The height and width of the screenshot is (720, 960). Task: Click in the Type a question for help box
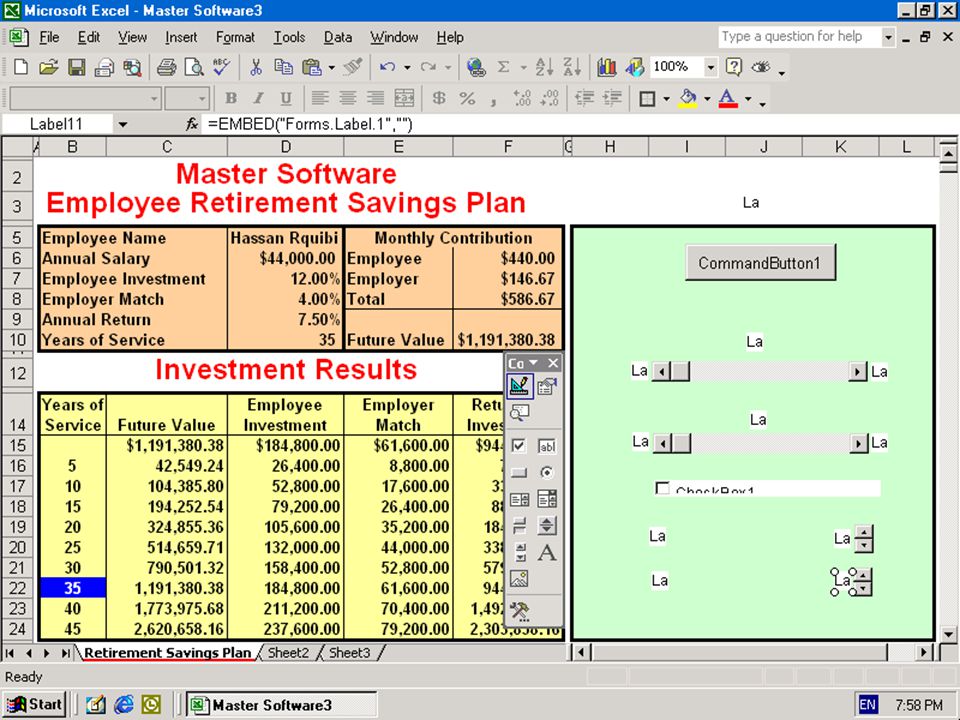pos(799,37)
